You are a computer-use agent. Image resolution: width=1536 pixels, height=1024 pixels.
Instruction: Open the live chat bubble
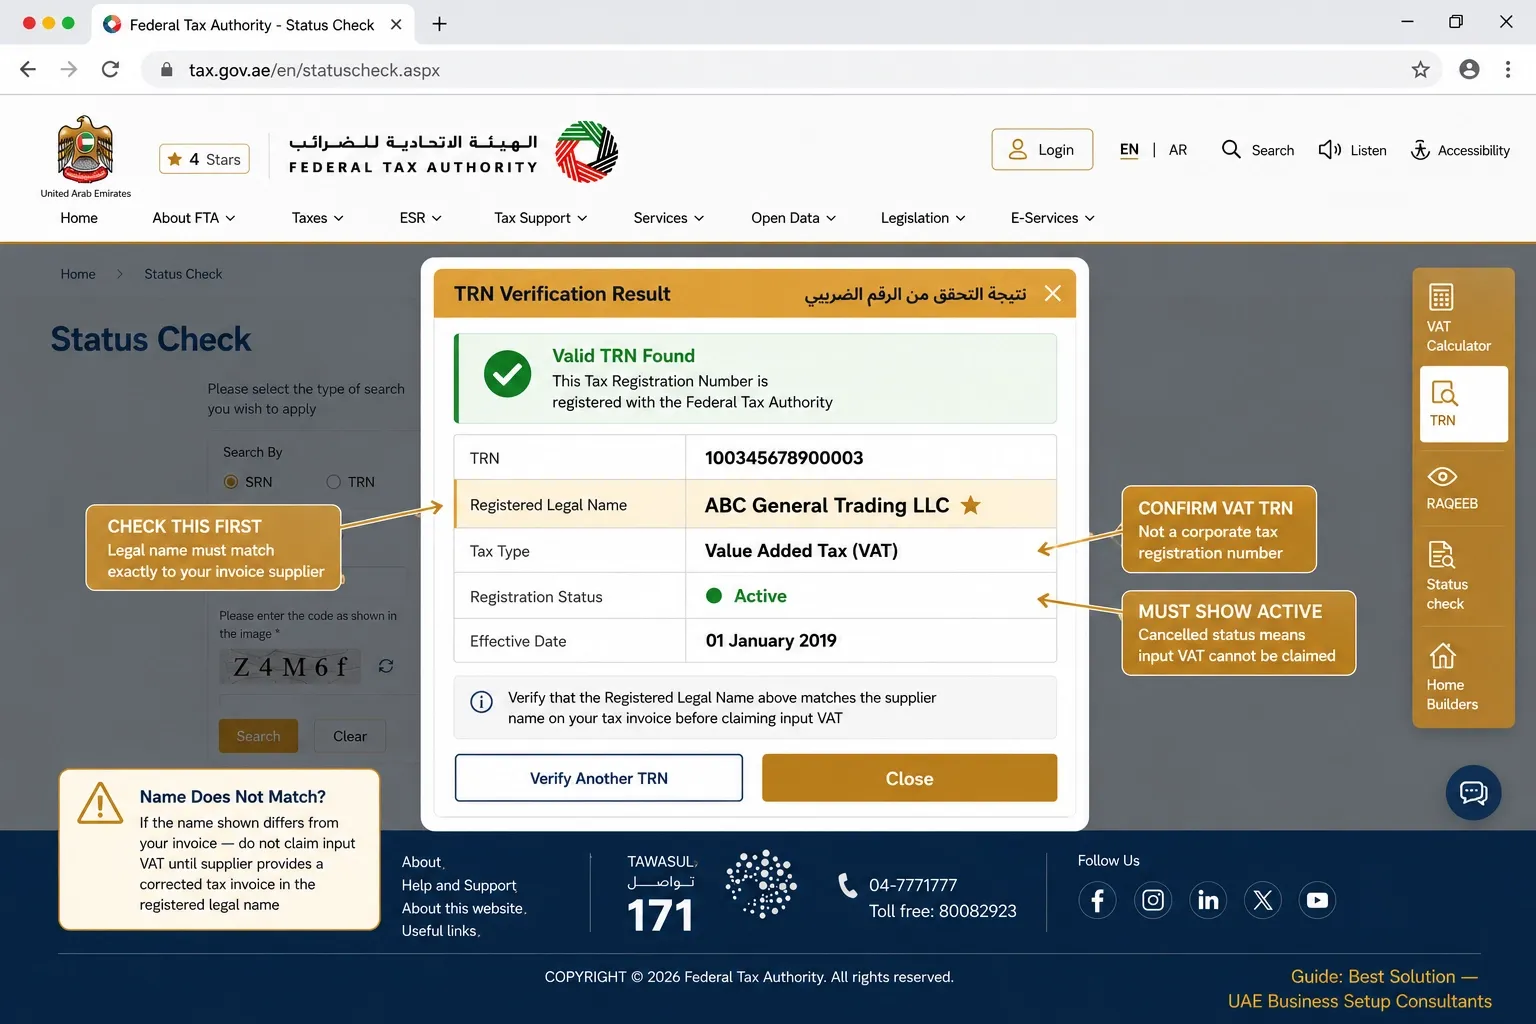coord(1473,793)
